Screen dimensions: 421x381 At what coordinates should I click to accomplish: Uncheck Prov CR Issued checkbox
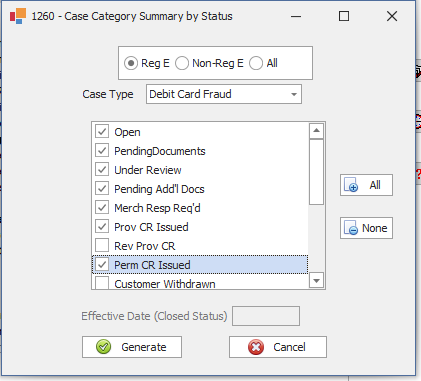coord(102,226)
